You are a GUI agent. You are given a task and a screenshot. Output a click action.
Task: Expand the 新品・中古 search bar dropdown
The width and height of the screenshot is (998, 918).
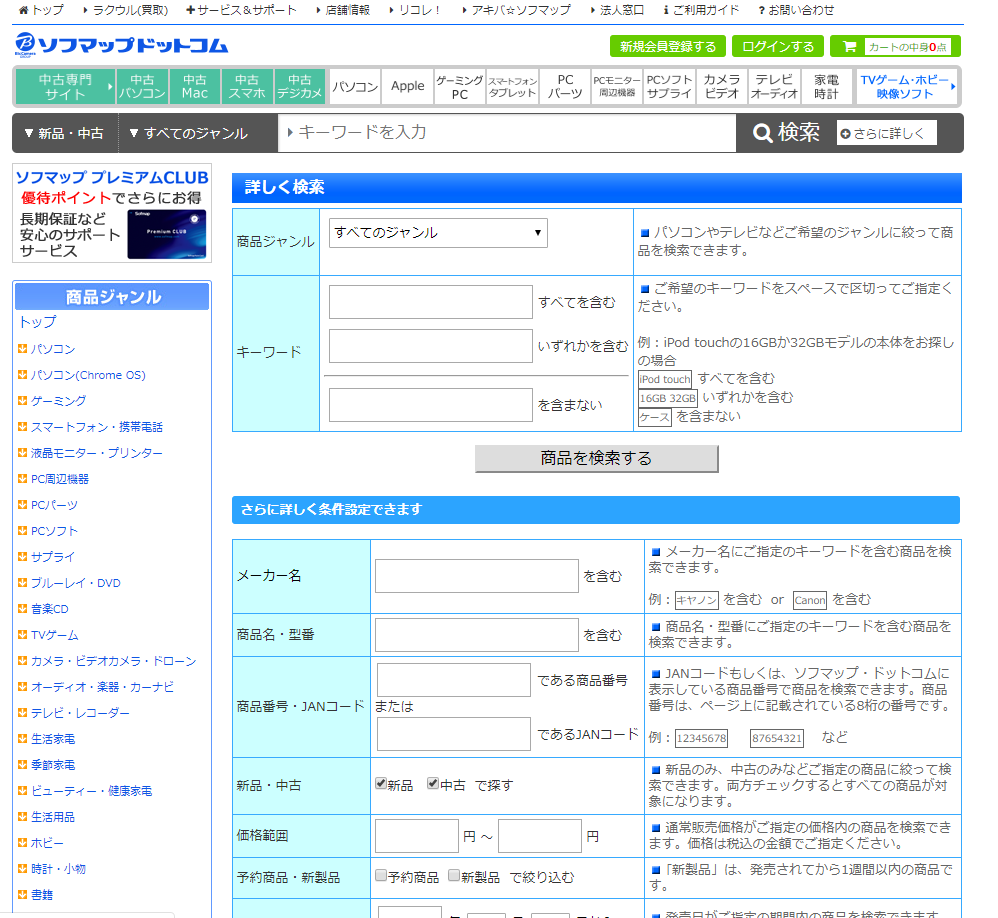tap(63, 133)
